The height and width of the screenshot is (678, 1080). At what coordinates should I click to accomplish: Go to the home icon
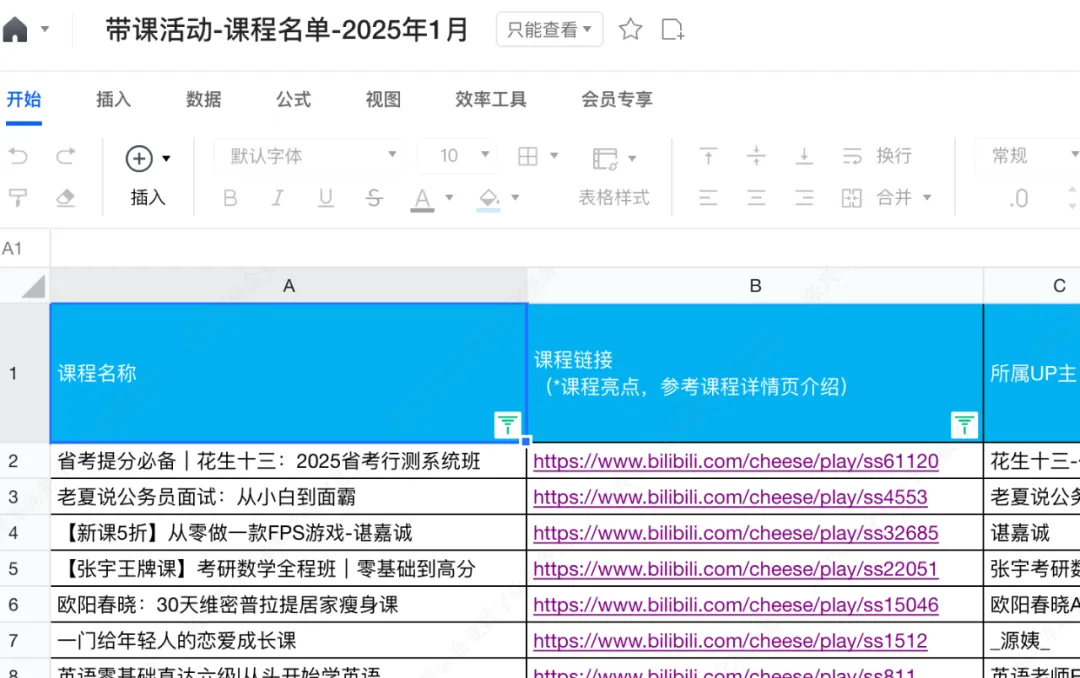[x=14, y=30]
